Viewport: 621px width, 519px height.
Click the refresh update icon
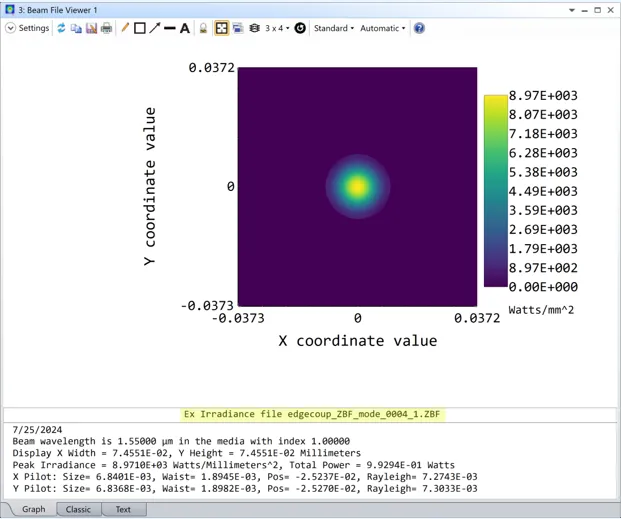(61, 28)
